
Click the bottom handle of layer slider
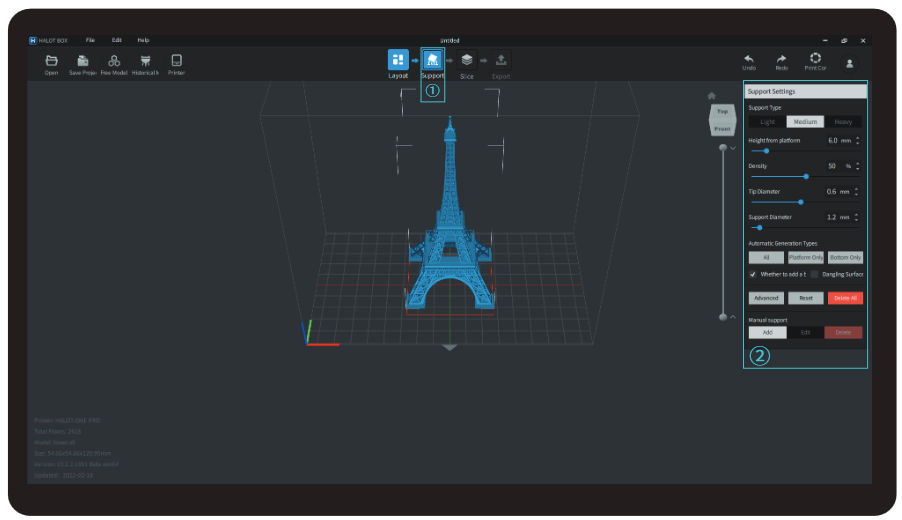723,317
